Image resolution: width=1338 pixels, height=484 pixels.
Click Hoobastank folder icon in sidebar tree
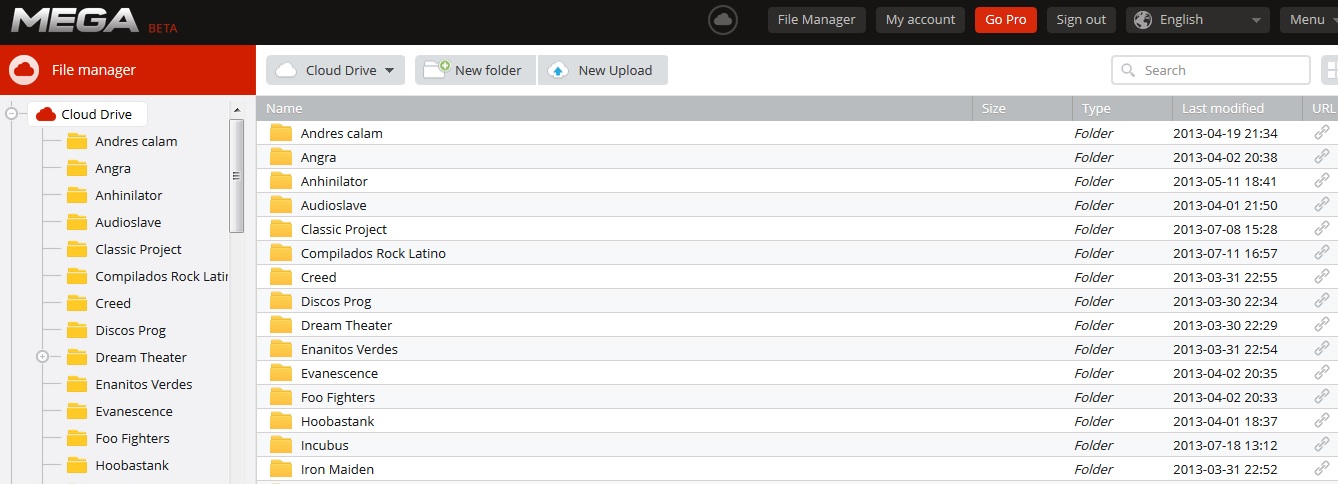click(77, 465)
